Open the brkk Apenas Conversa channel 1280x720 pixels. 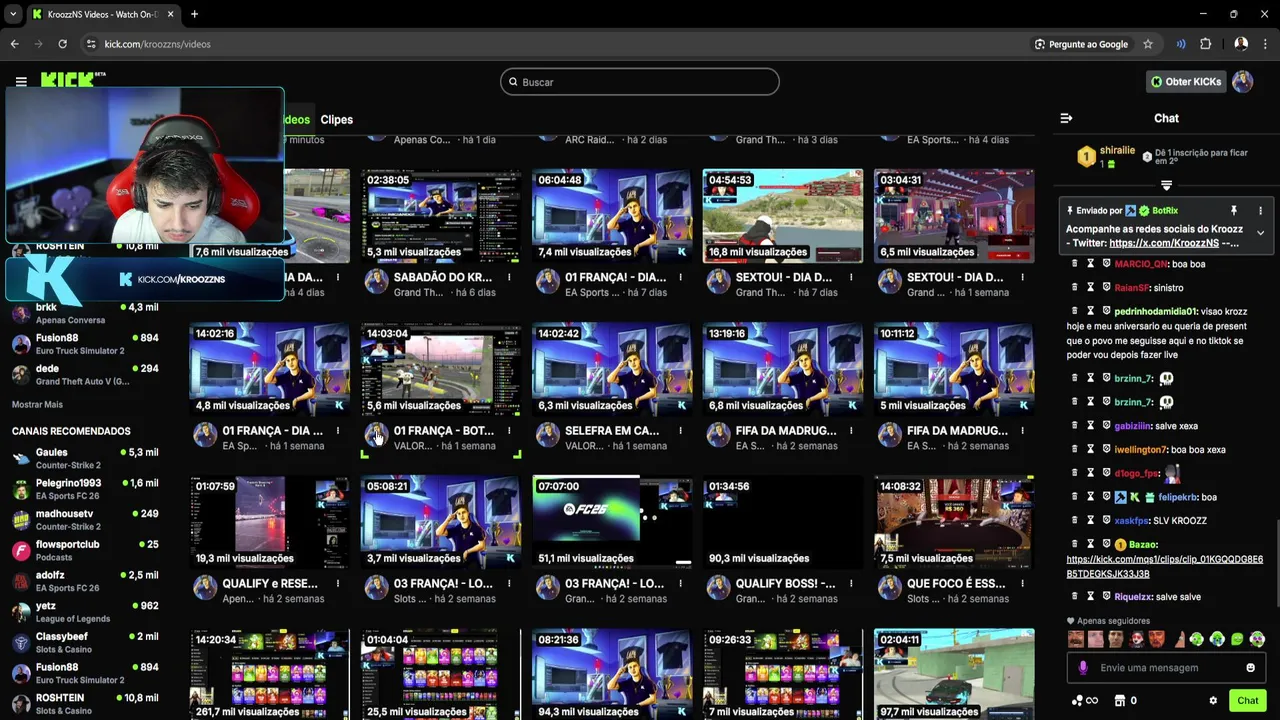(85, 313)
